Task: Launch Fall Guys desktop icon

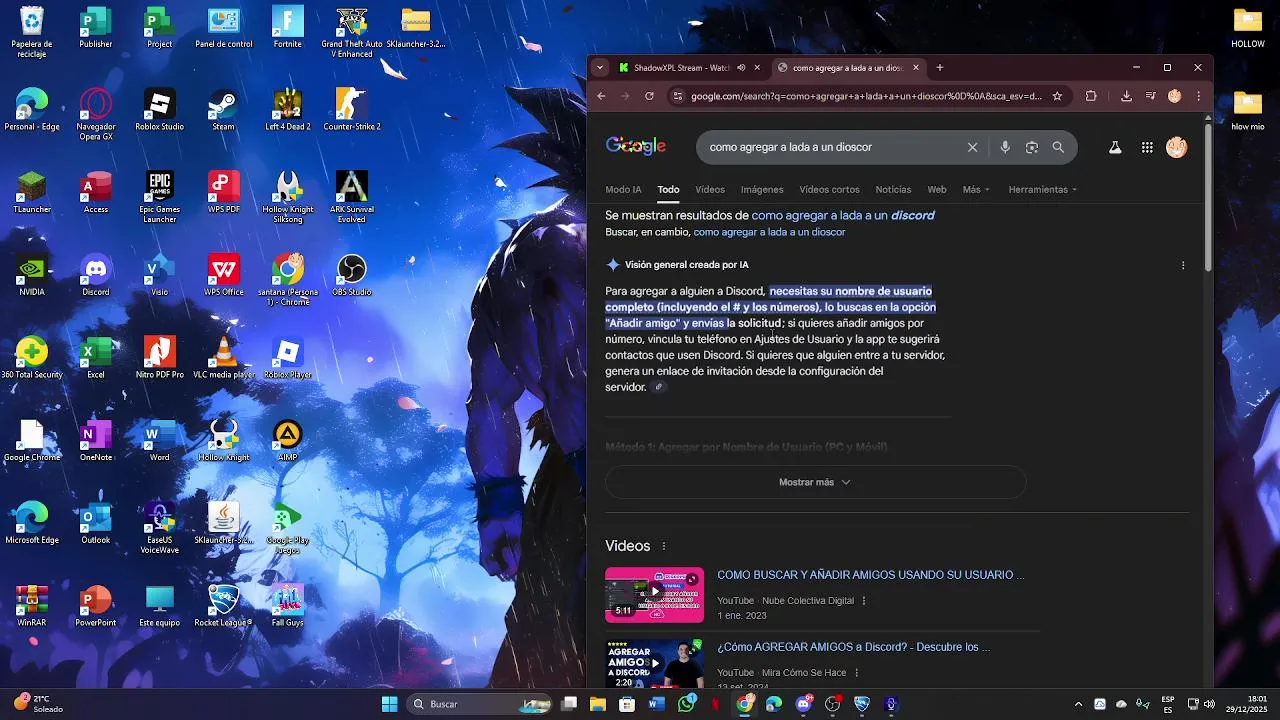Action: (x=287, y=605)
